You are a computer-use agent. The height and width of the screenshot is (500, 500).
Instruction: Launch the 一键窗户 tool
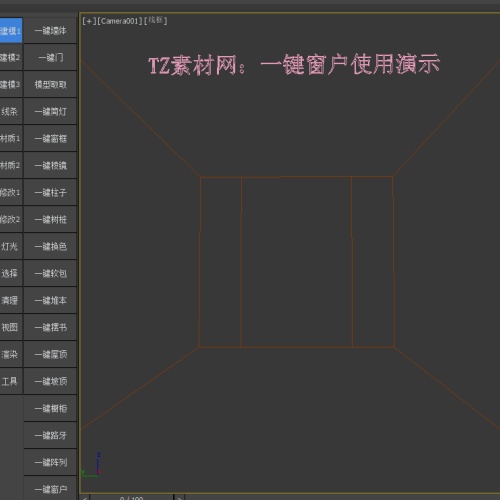(x=50, y=489)
